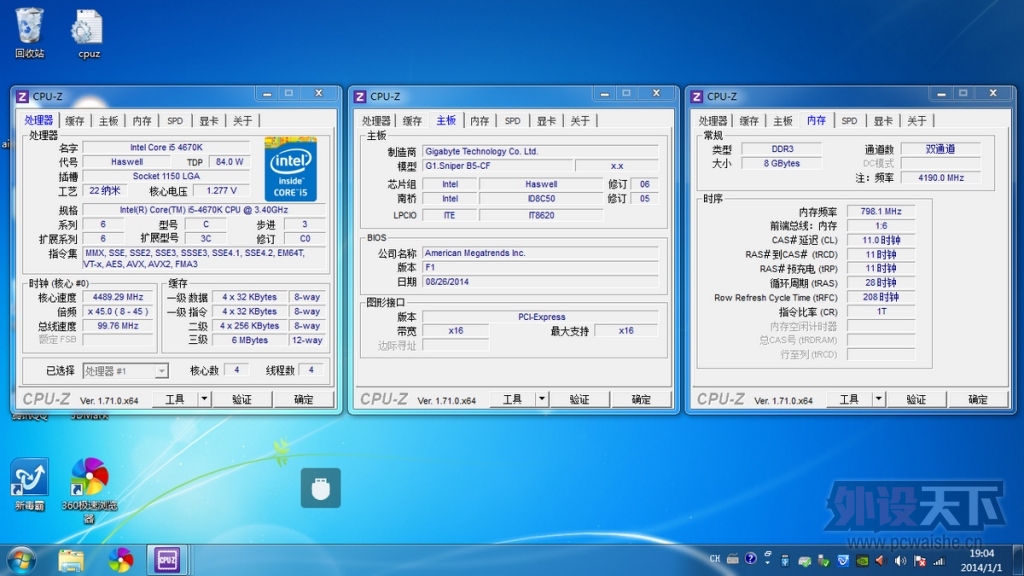
Task: Click the 08/26/2014 BIOS date field
Action: [540, 281]
